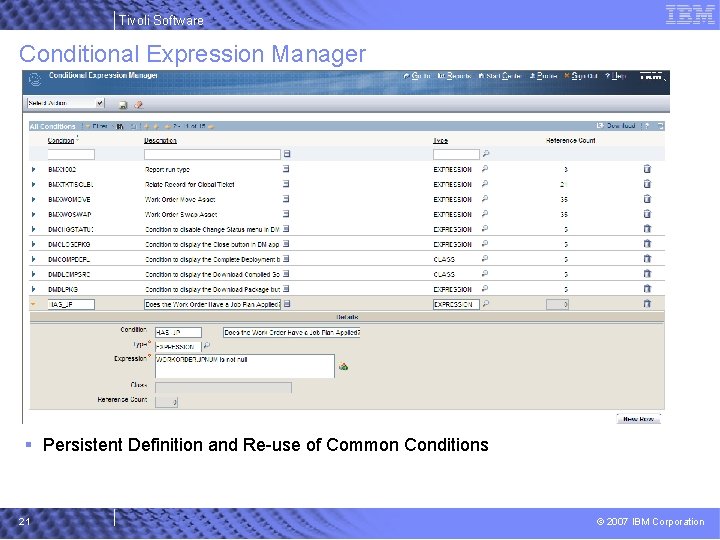This screenshot has height=540, width=720.
Task: Click the Type lookup icon in Details section
Action: coord(207,345)
